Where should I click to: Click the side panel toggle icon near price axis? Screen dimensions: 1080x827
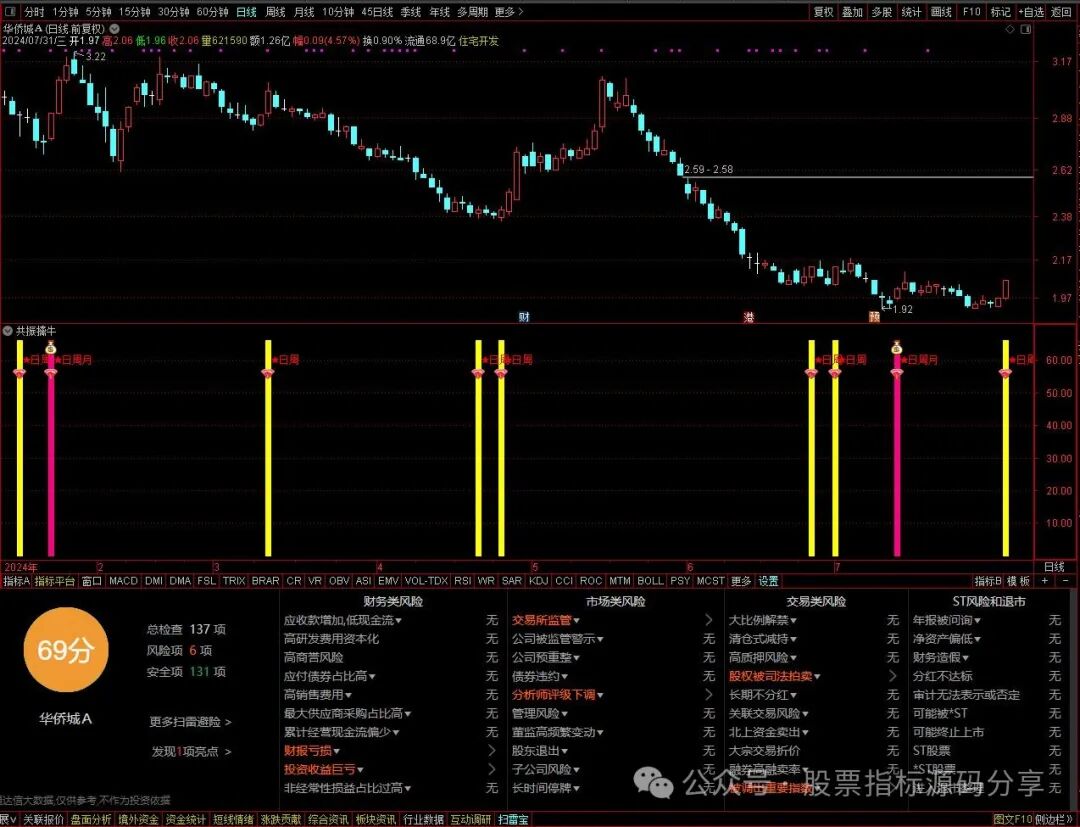1026,30
